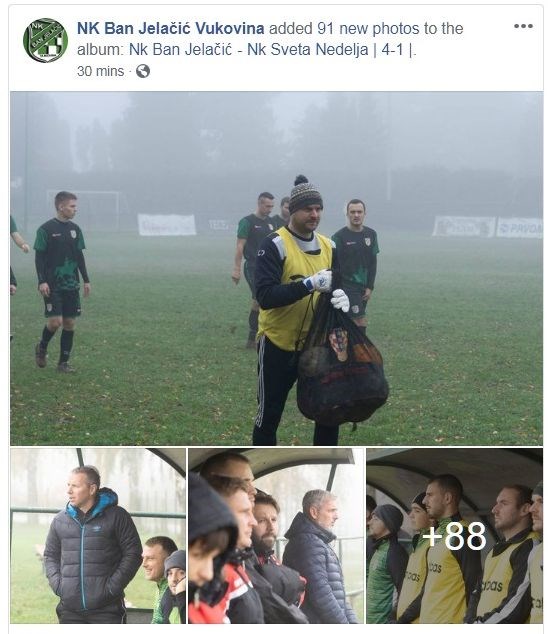Viewport: 550px width, 634px height.
Task: Click the smiling man in green in first thumbnail
Action: 158,574
